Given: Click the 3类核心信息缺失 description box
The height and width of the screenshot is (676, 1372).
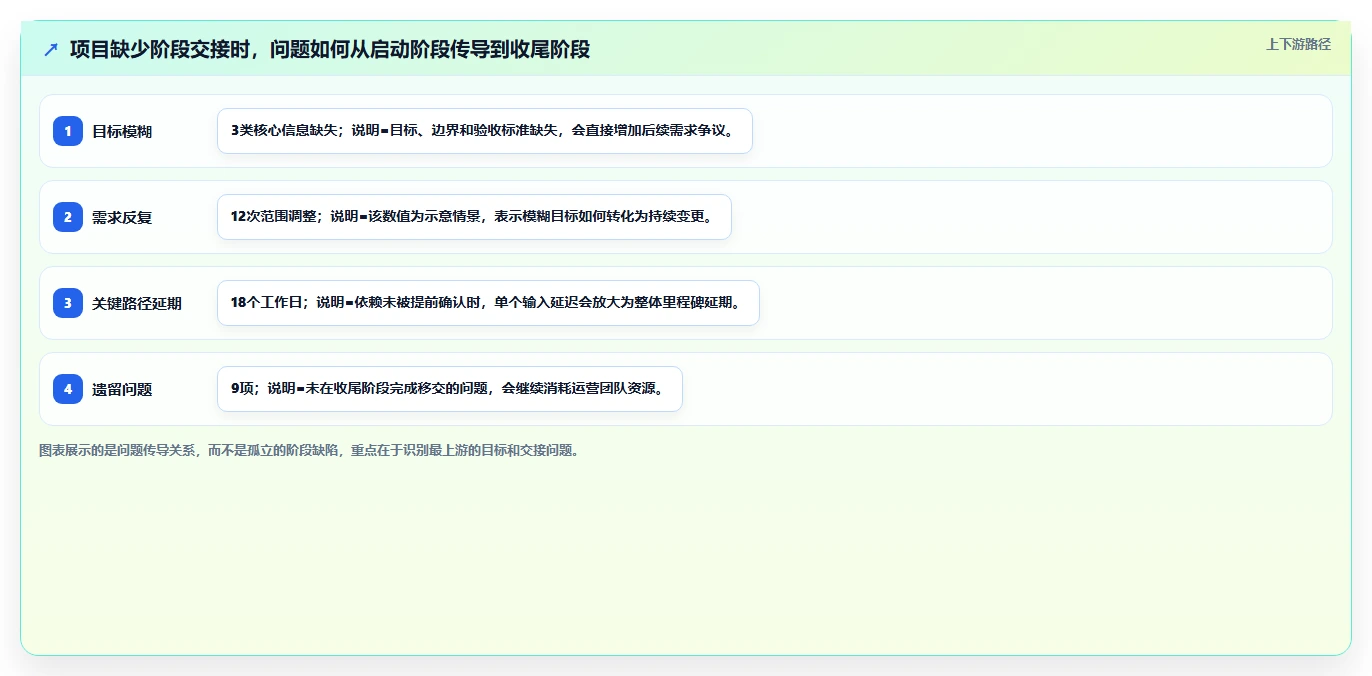Looking at the screenshot, I should click(x=485, y=131).
